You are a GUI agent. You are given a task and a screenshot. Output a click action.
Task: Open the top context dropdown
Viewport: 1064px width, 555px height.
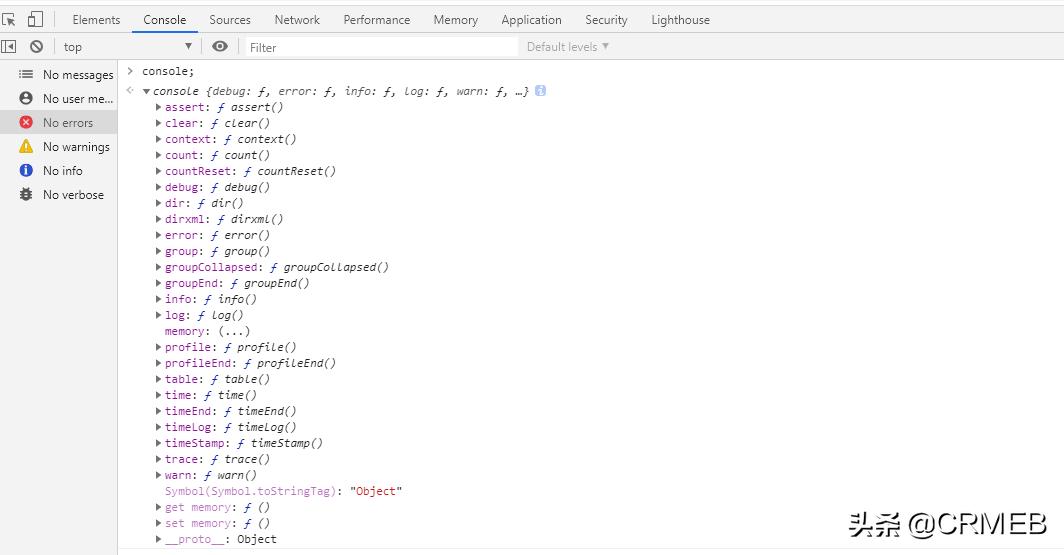[127, 46]
